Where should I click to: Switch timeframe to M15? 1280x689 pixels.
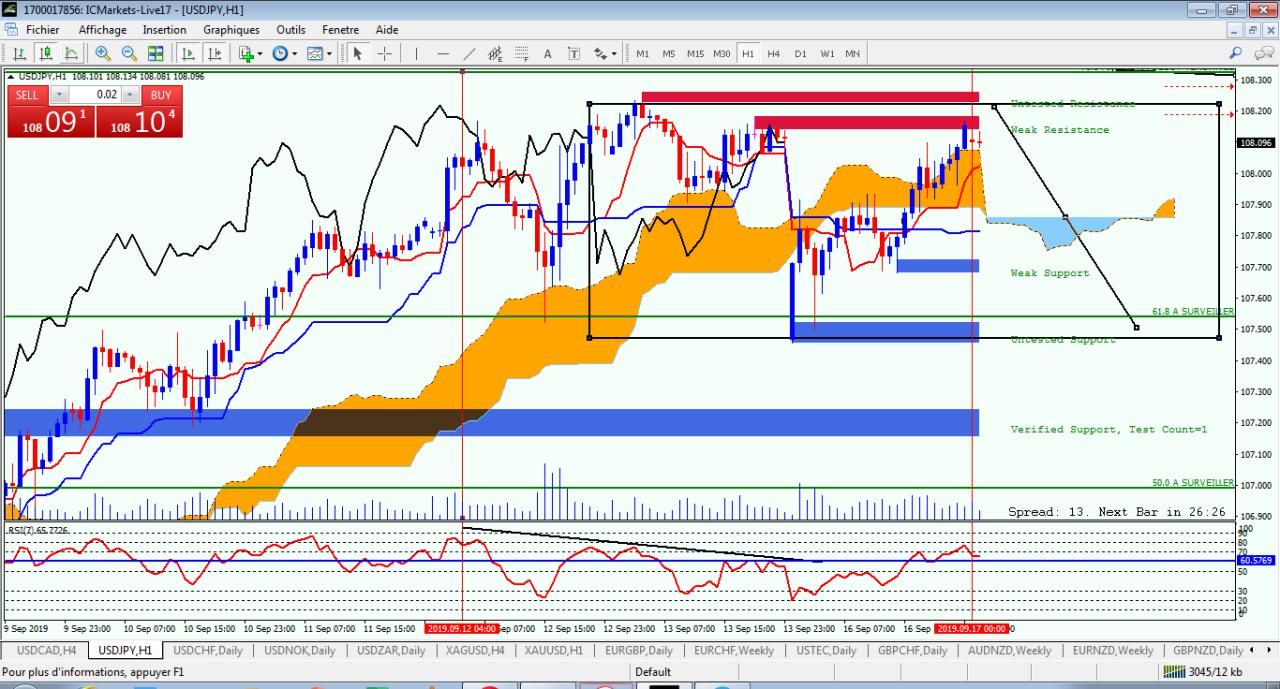[695, 53]
